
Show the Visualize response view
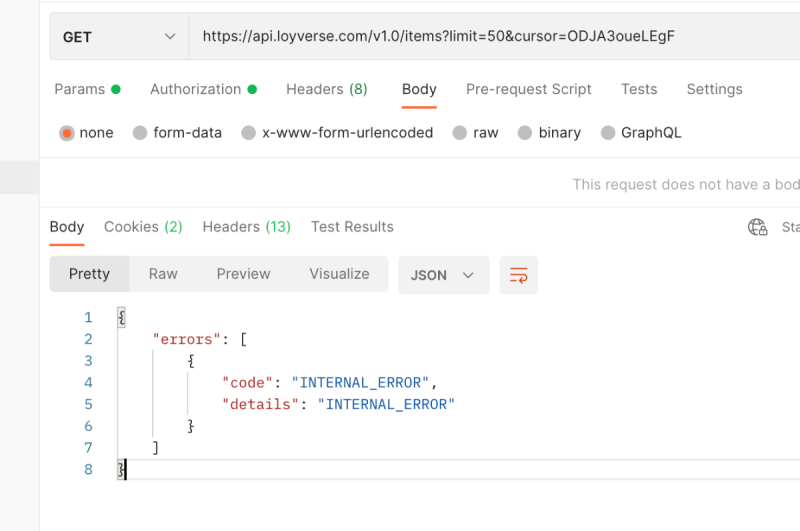339,274
